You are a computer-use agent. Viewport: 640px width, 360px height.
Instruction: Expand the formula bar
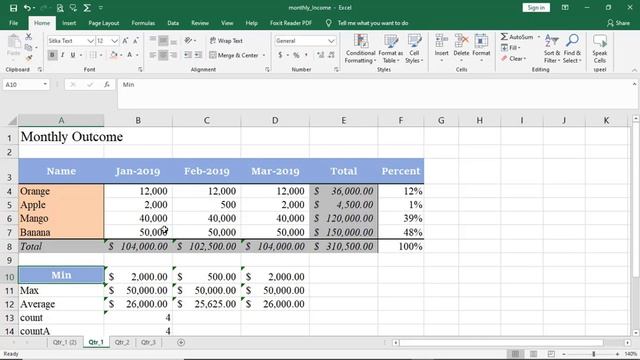634,84
